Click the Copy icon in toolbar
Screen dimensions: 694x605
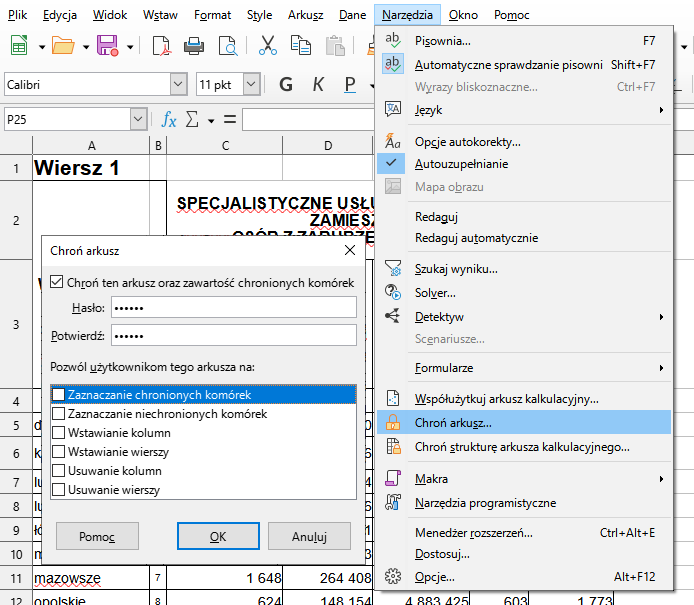point(302,46)
